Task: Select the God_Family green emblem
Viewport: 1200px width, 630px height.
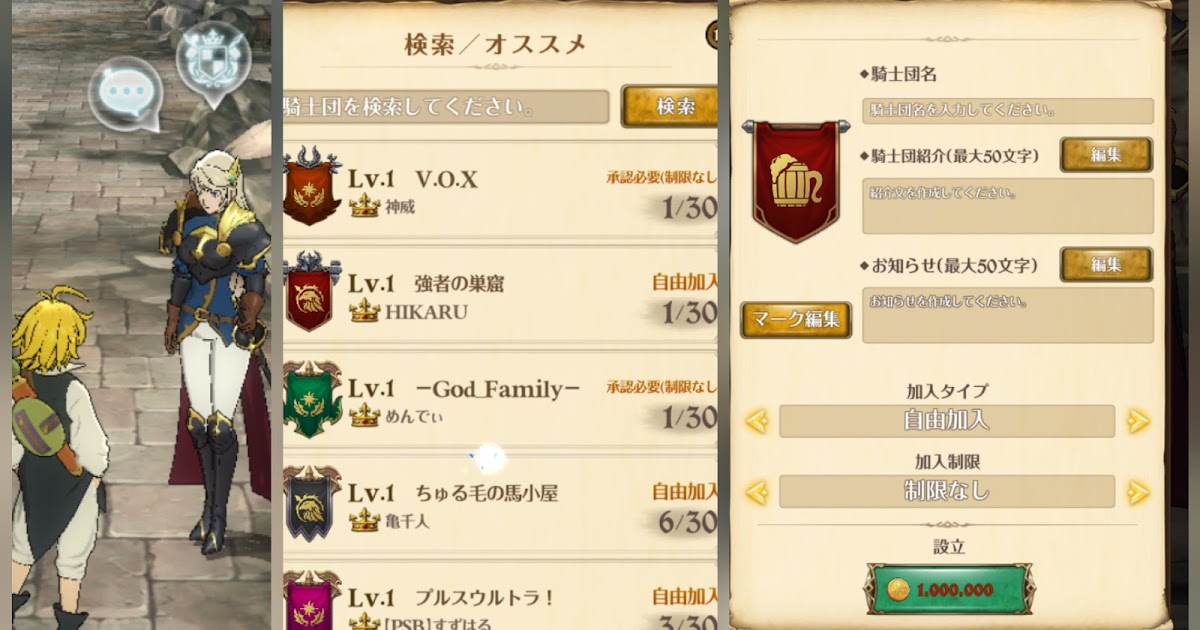Action: pyautogui.click(x=312, y=398)
